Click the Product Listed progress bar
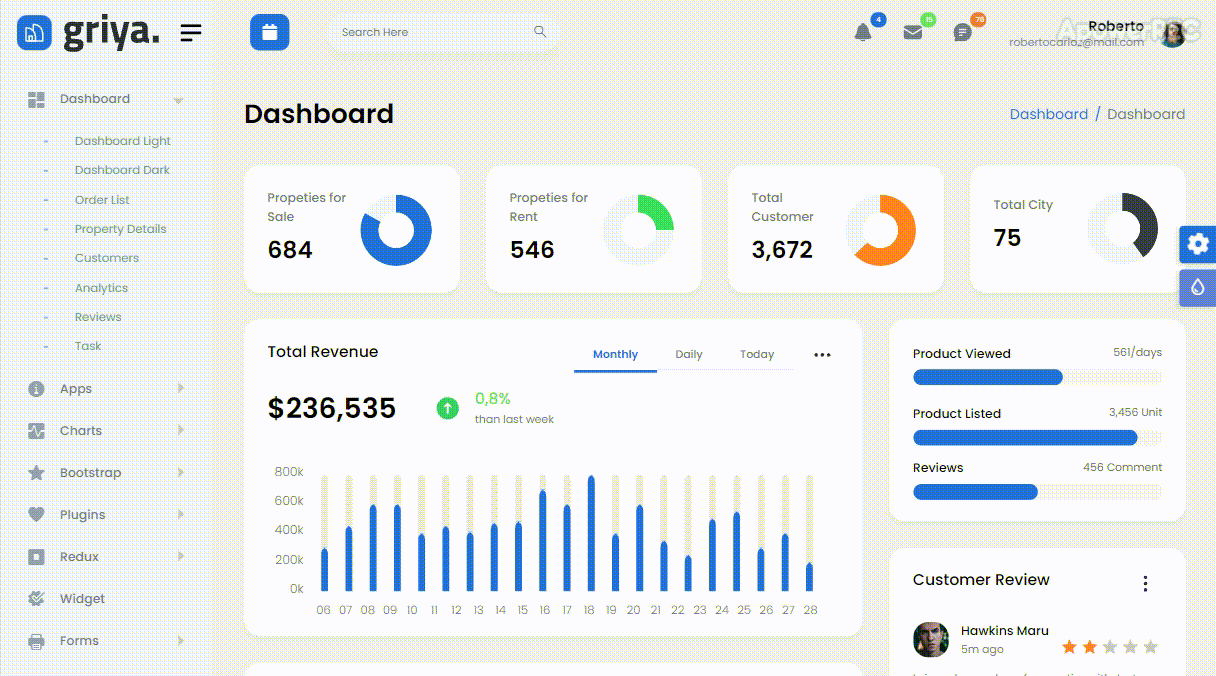This screenshot has width=1216, height=676. point(1037,437)
